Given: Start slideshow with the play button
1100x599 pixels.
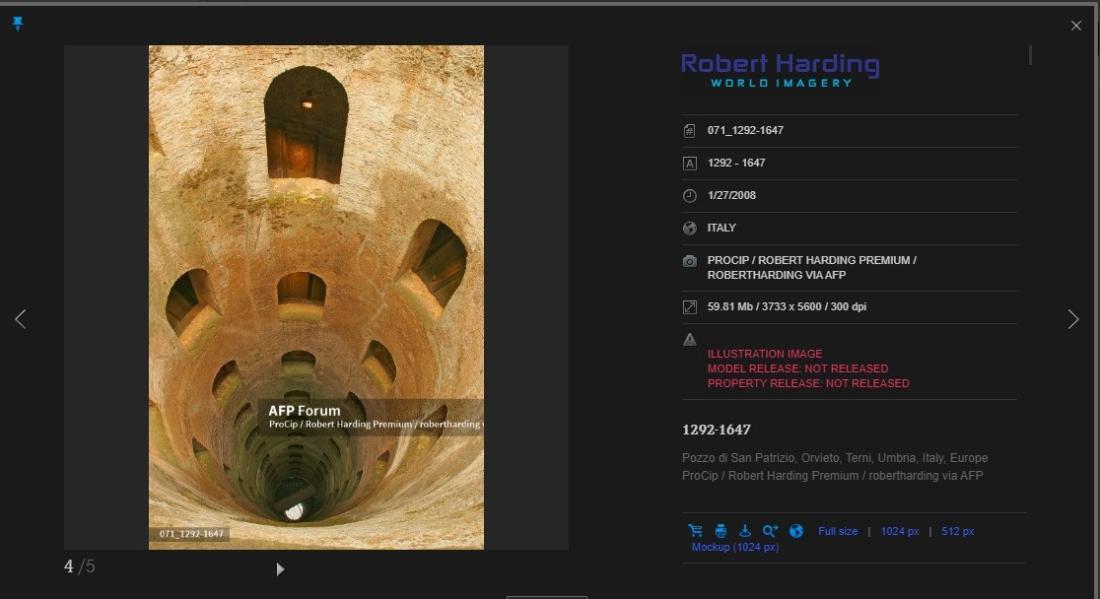Looking at the screenshot, I should [x=280, y=569].
